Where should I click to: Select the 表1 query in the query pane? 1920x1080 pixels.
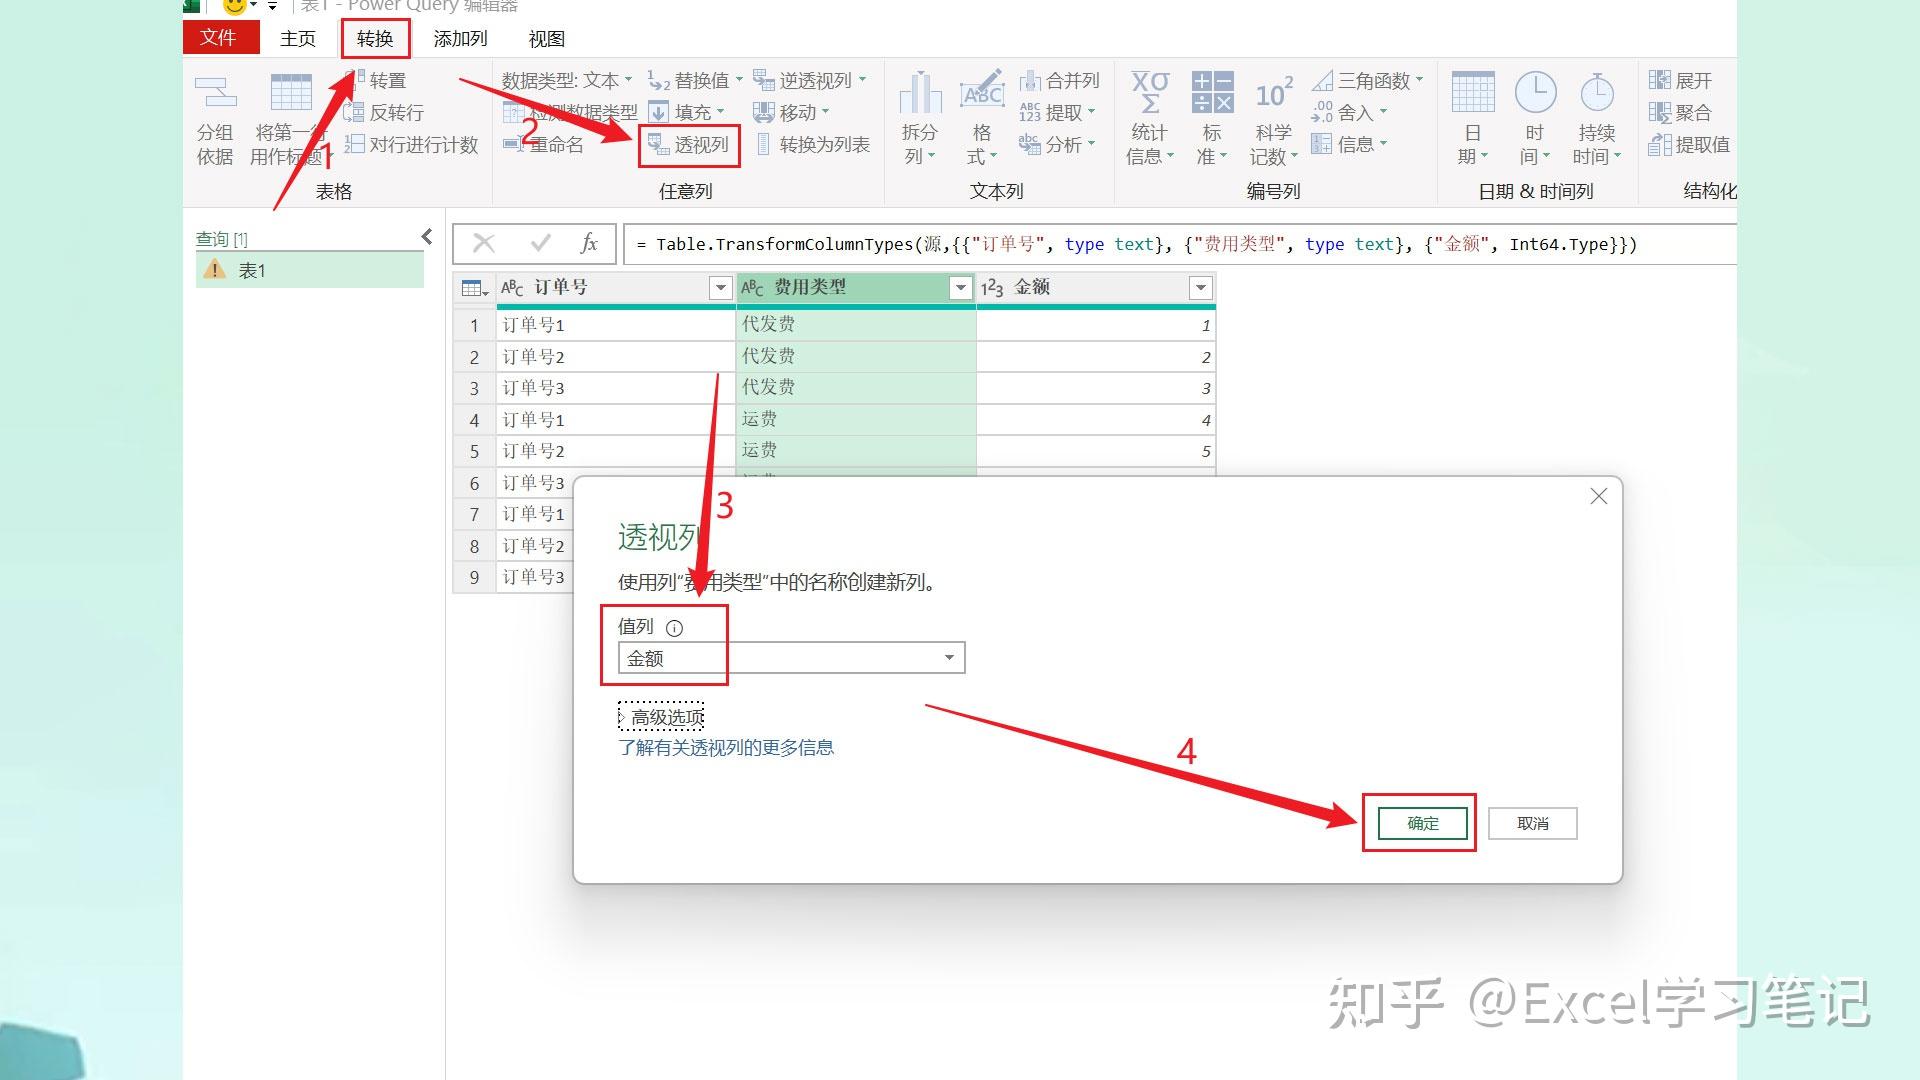(x=254, y=269)
